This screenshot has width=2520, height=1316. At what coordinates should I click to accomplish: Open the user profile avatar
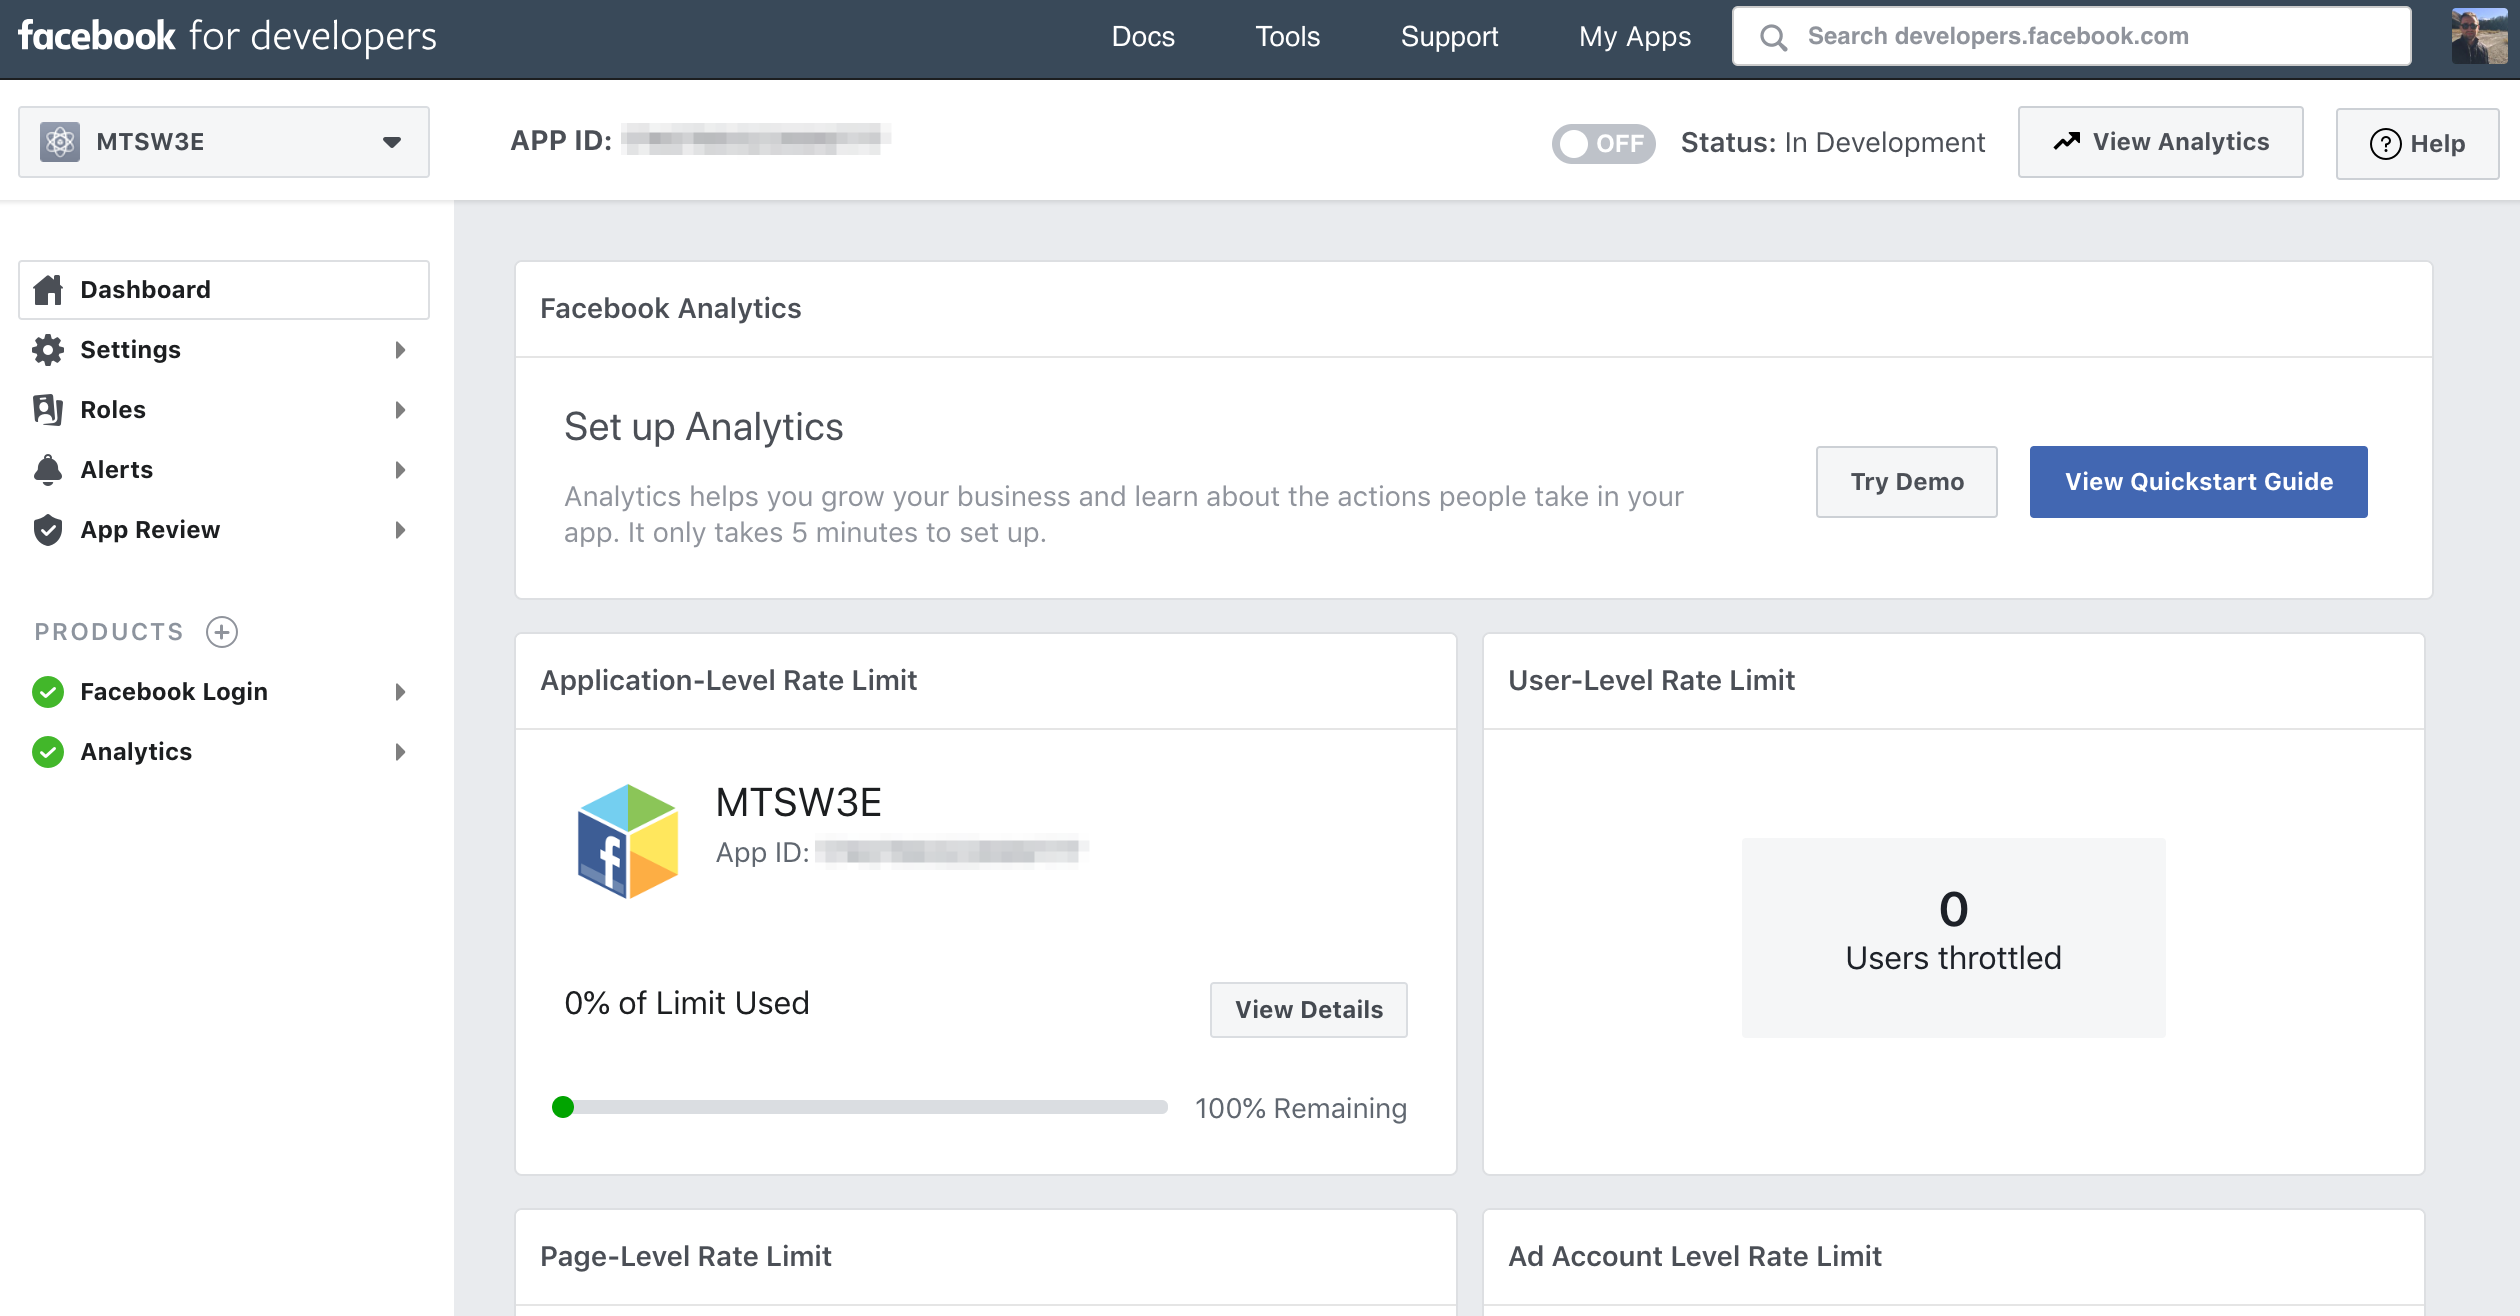click(2478, 37)
